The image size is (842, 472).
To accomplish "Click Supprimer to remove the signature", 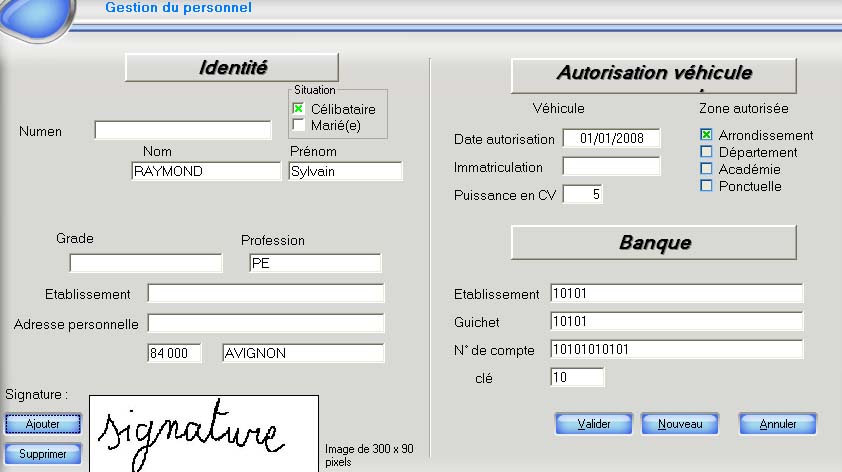I will [x=42, y=454].
